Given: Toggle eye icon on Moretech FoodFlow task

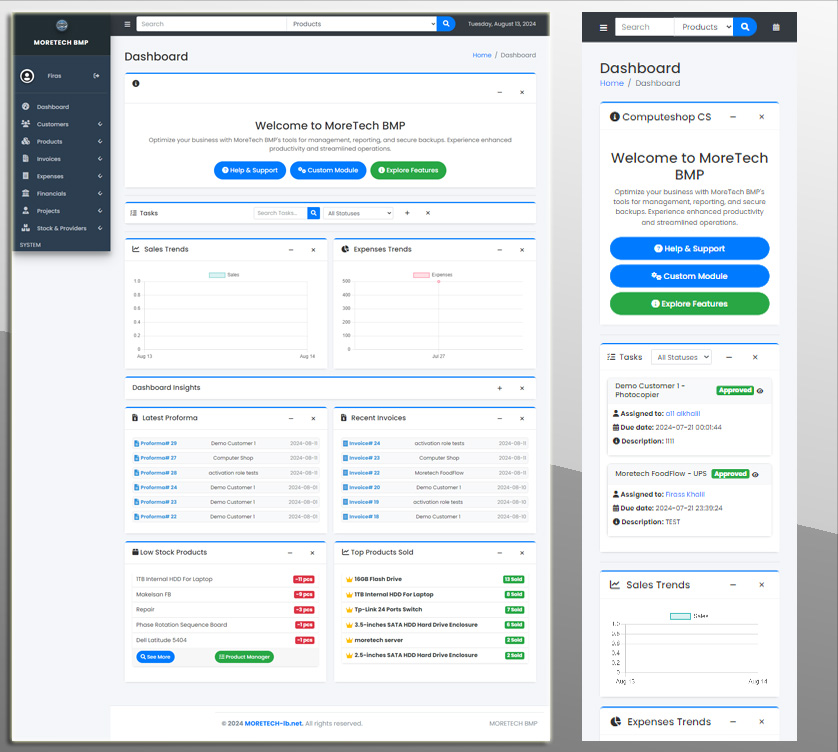Looking at the screenshot, I should pyautogui.click(x=756, y=475).
